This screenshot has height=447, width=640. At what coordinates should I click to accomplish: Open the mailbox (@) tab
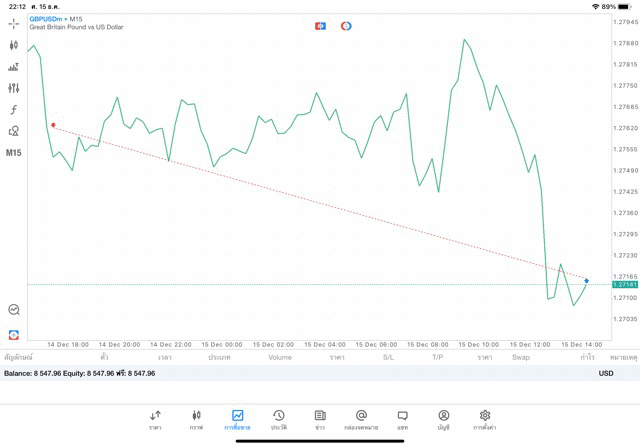tap(361, 419)
